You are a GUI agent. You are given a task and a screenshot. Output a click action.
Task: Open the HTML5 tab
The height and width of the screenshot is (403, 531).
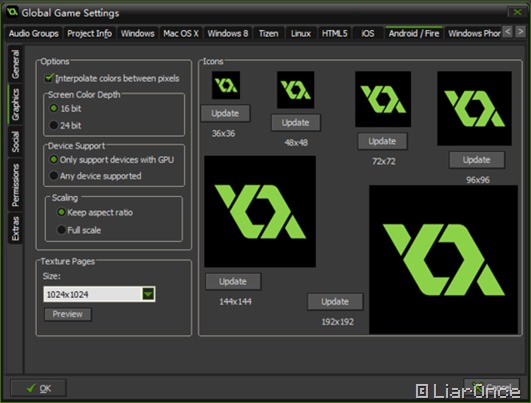(335, 33)
